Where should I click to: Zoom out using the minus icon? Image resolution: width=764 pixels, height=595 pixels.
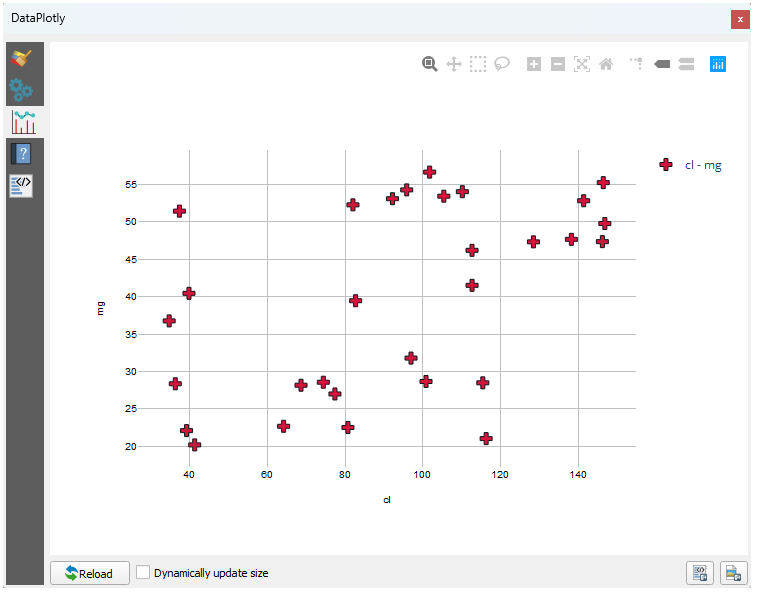[x=558, y=64]
